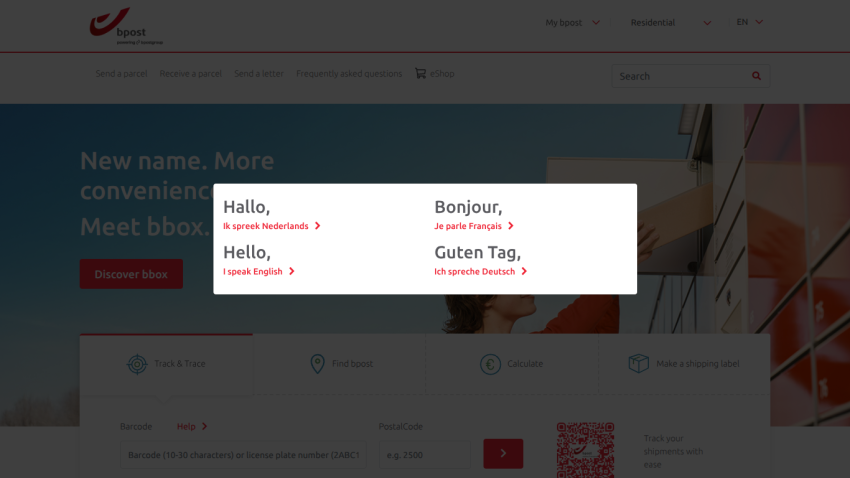The width and height of the screenshot is (850, 478).
Task: Click the eShop cart icon
Action: click(x=420, y=73)
